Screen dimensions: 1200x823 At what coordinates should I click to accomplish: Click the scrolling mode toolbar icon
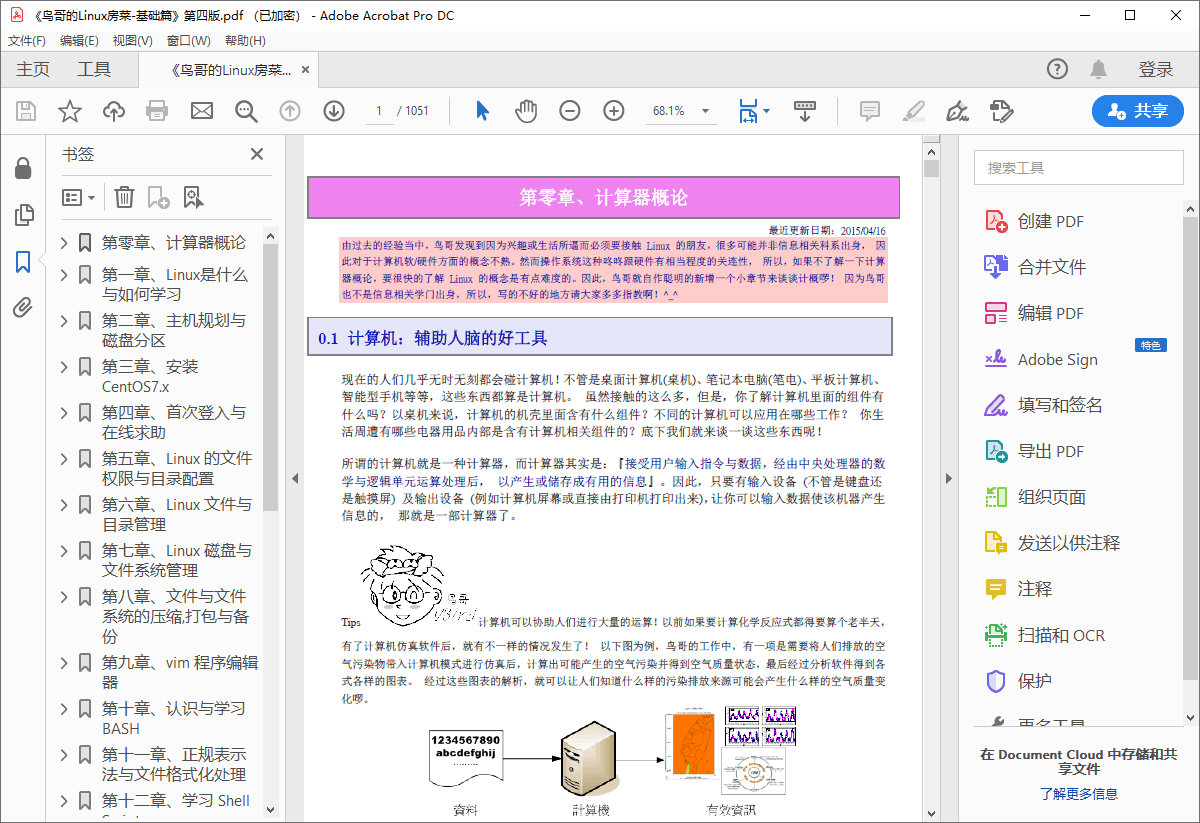point(804,111)
